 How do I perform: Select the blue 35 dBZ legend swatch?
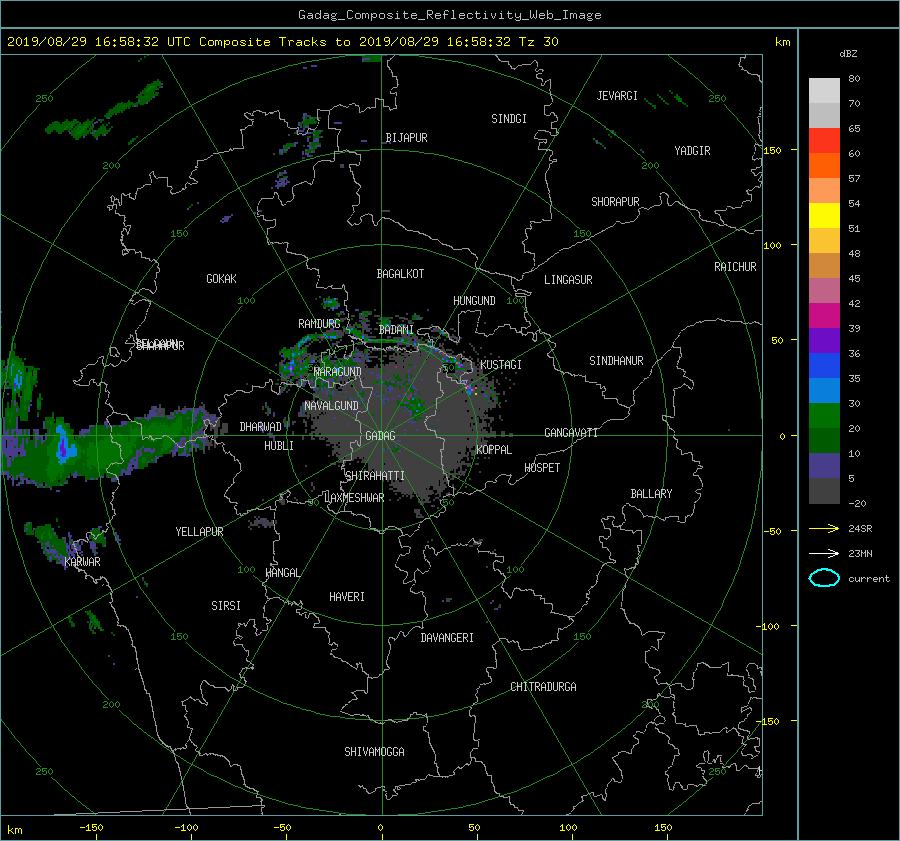coord(824,365)
